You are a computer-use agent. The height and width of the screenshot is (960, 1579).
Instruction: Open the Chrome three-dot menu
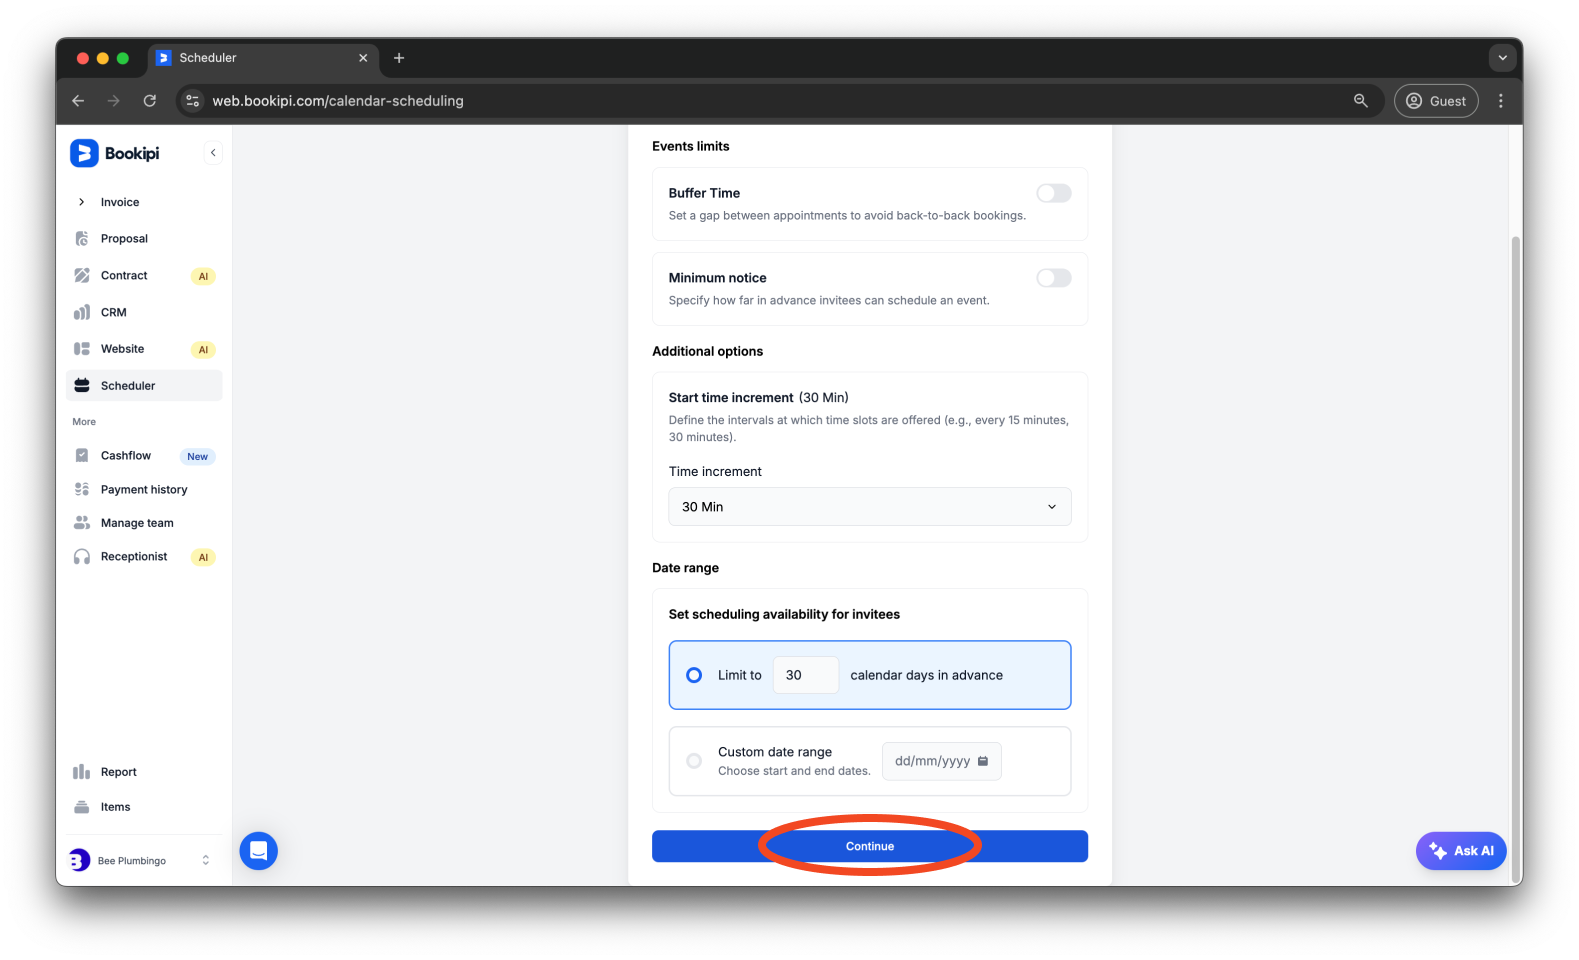[1501, 101]
